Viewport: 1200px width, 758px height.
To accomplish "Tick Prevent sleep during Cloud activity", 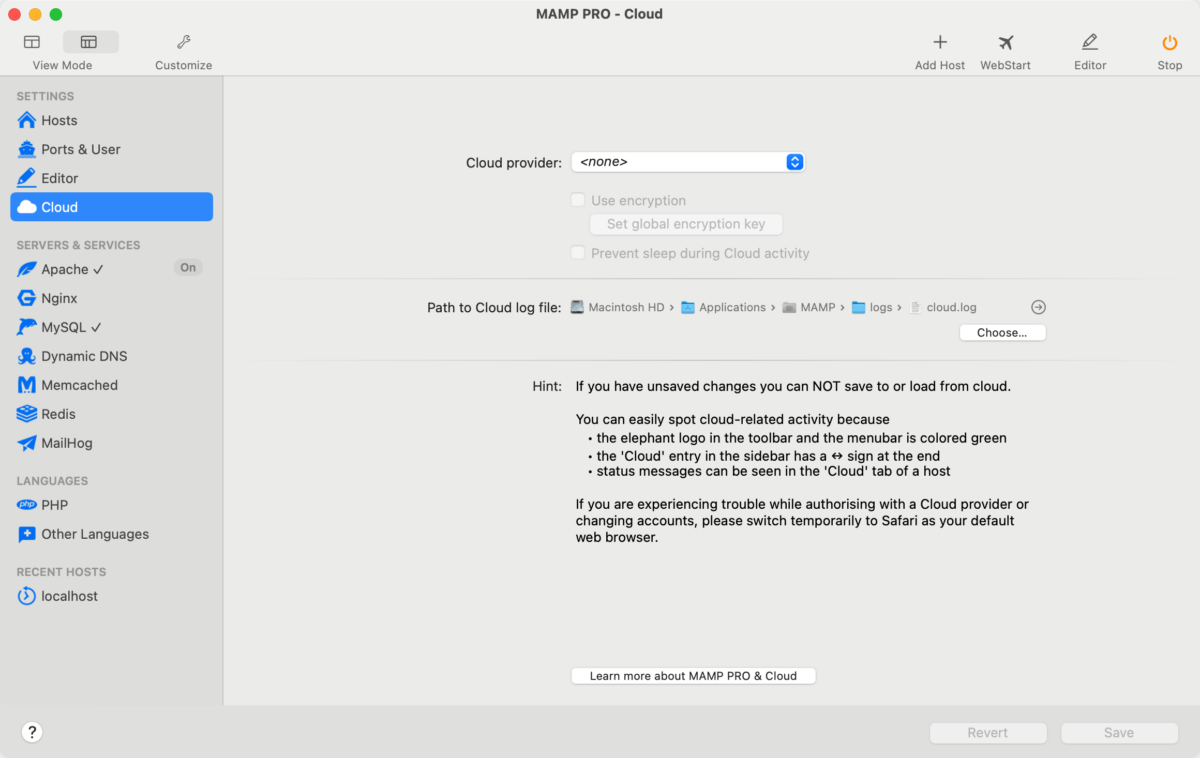I will click(578, 253).
